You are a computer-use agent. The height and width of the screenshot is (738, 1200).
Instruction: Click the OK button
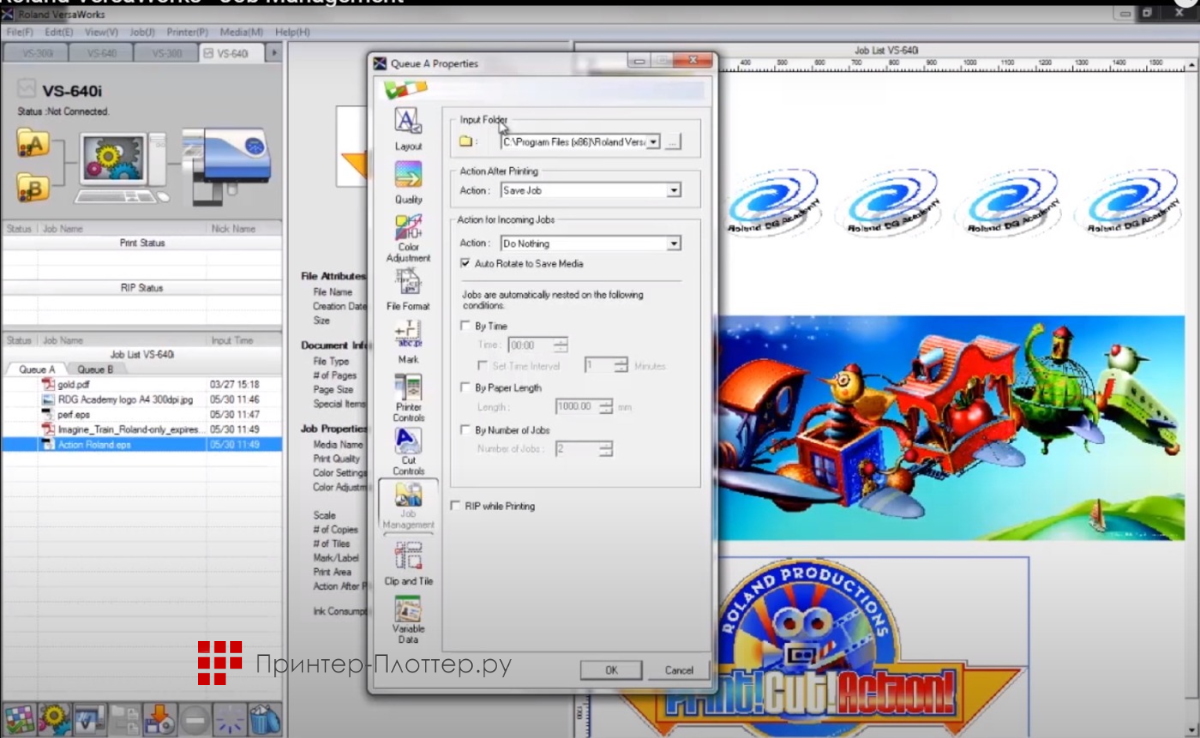pyautogui.click(x=611, y=670)
